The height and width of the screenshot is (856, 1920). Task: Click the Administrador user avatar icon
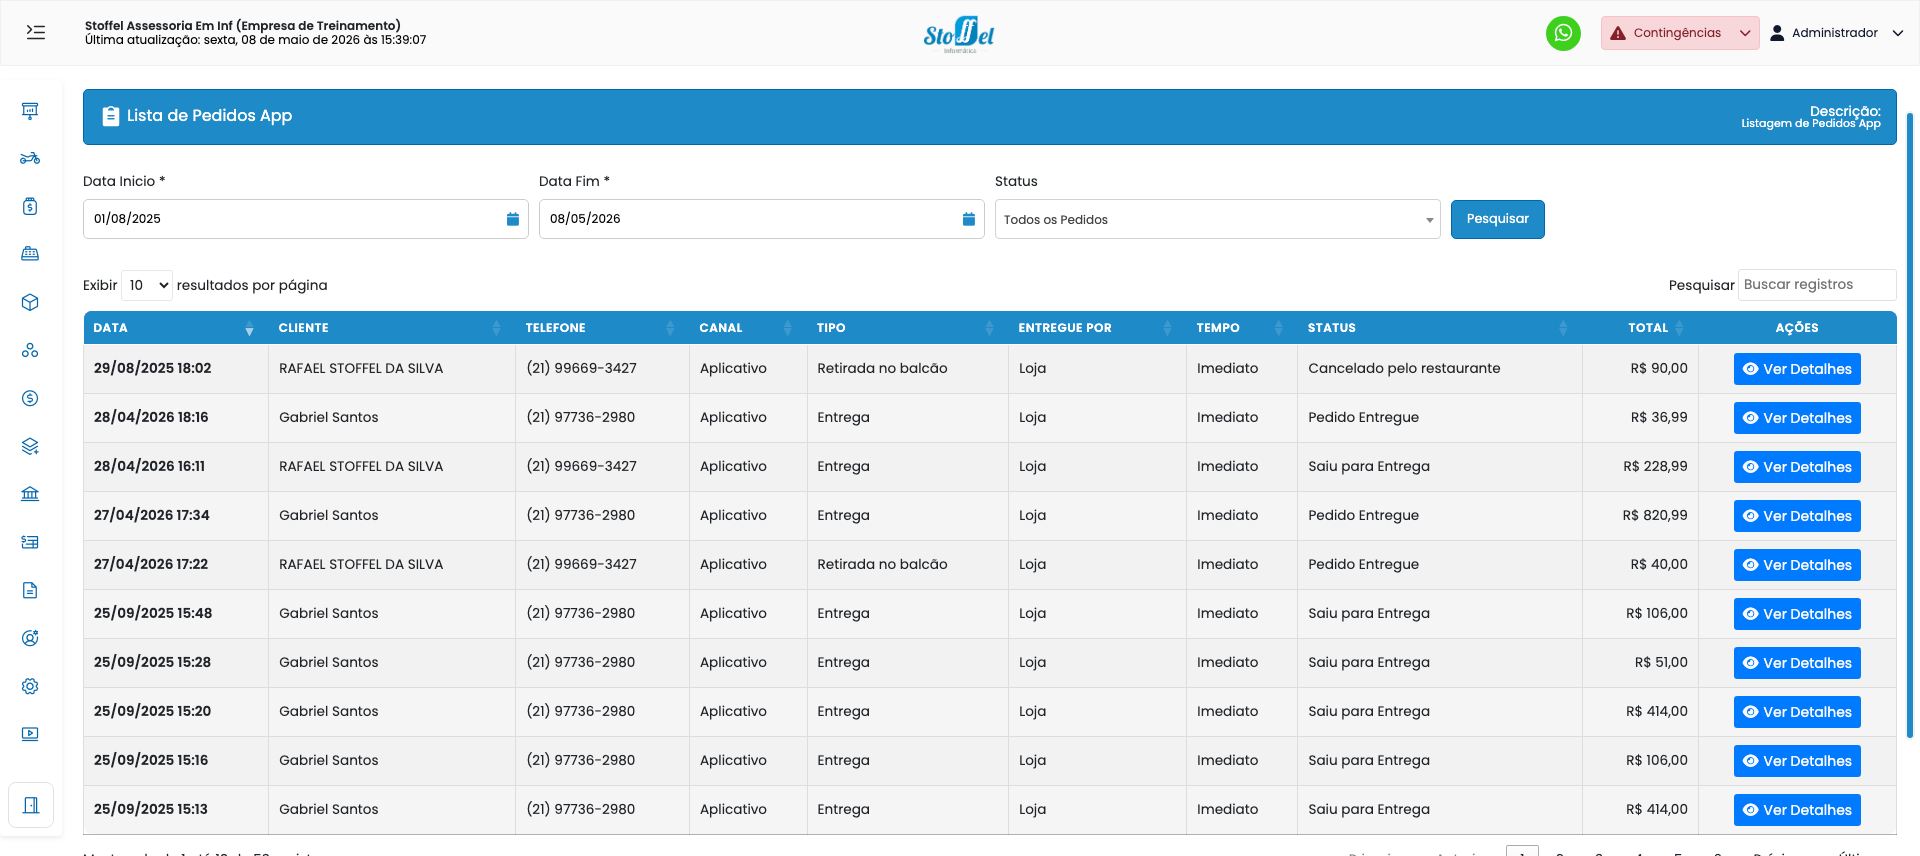pyautogui.click(x=1777, y=33)
